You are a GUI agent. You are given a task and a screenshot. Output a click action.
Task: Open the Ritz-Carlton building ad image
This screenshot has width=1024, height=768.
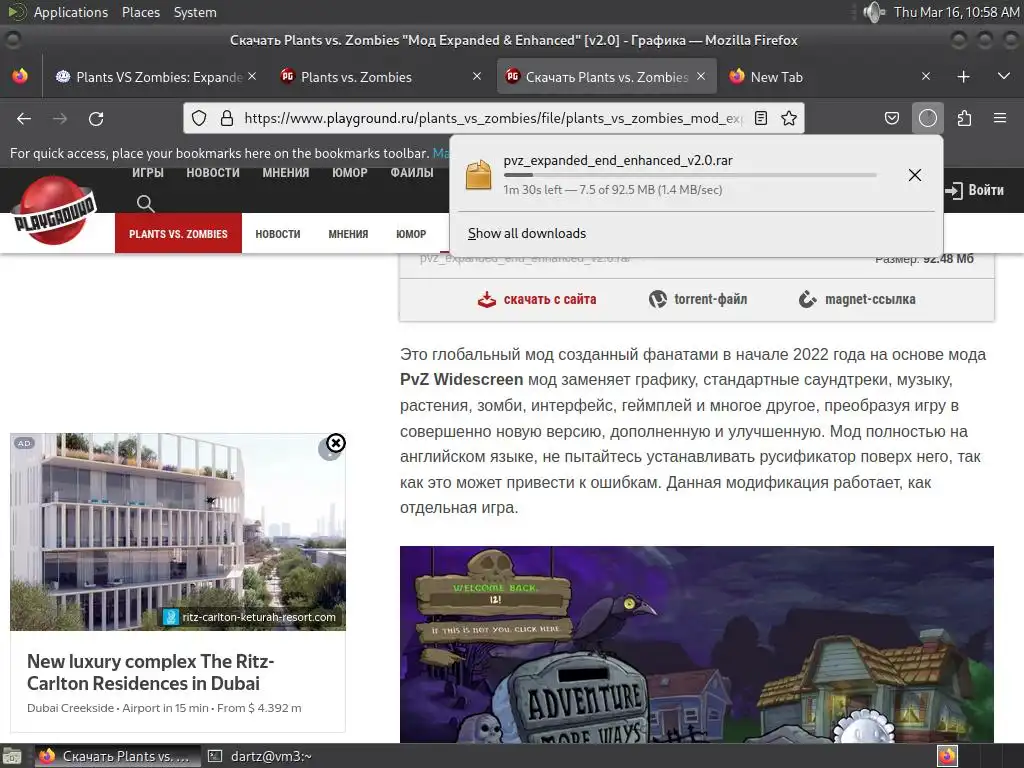178,532
